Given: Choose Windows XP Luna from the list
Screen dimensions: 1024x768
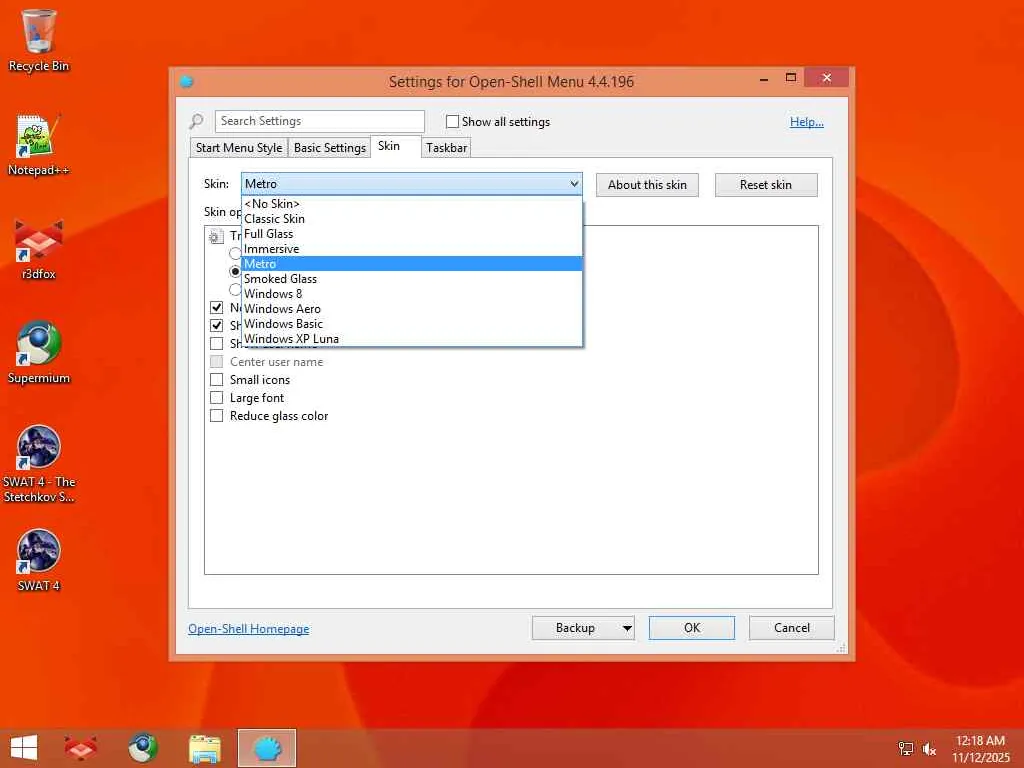Looking at the screenshot, I should pyautogui.click(x=411, y=339).
